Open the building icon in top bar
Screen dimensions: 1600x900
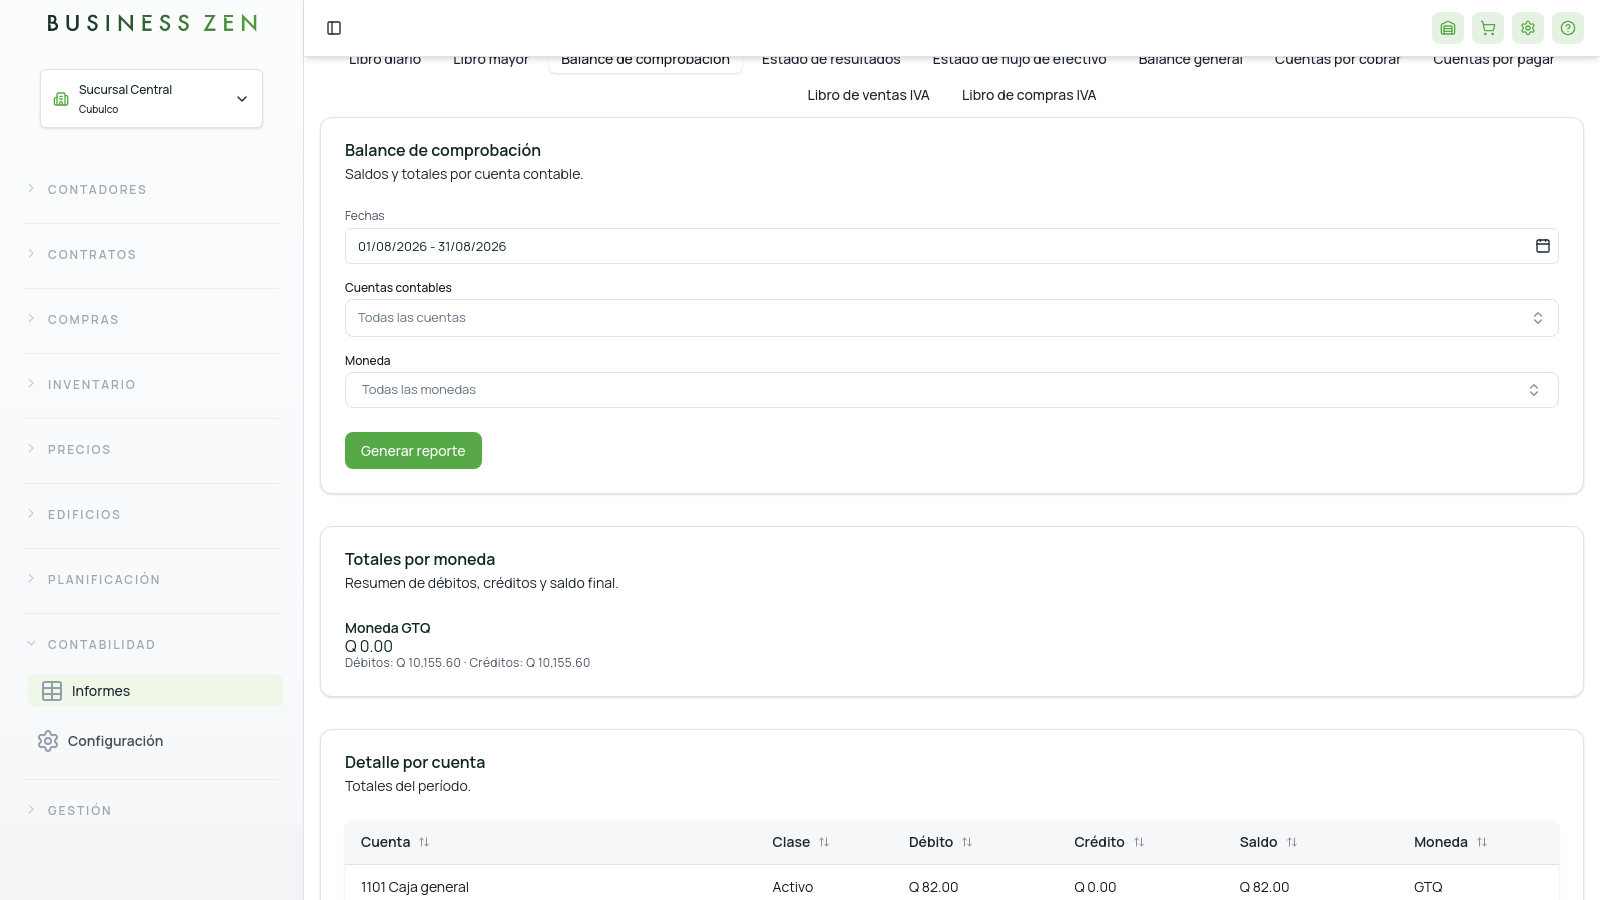(x=1448, y=28)
